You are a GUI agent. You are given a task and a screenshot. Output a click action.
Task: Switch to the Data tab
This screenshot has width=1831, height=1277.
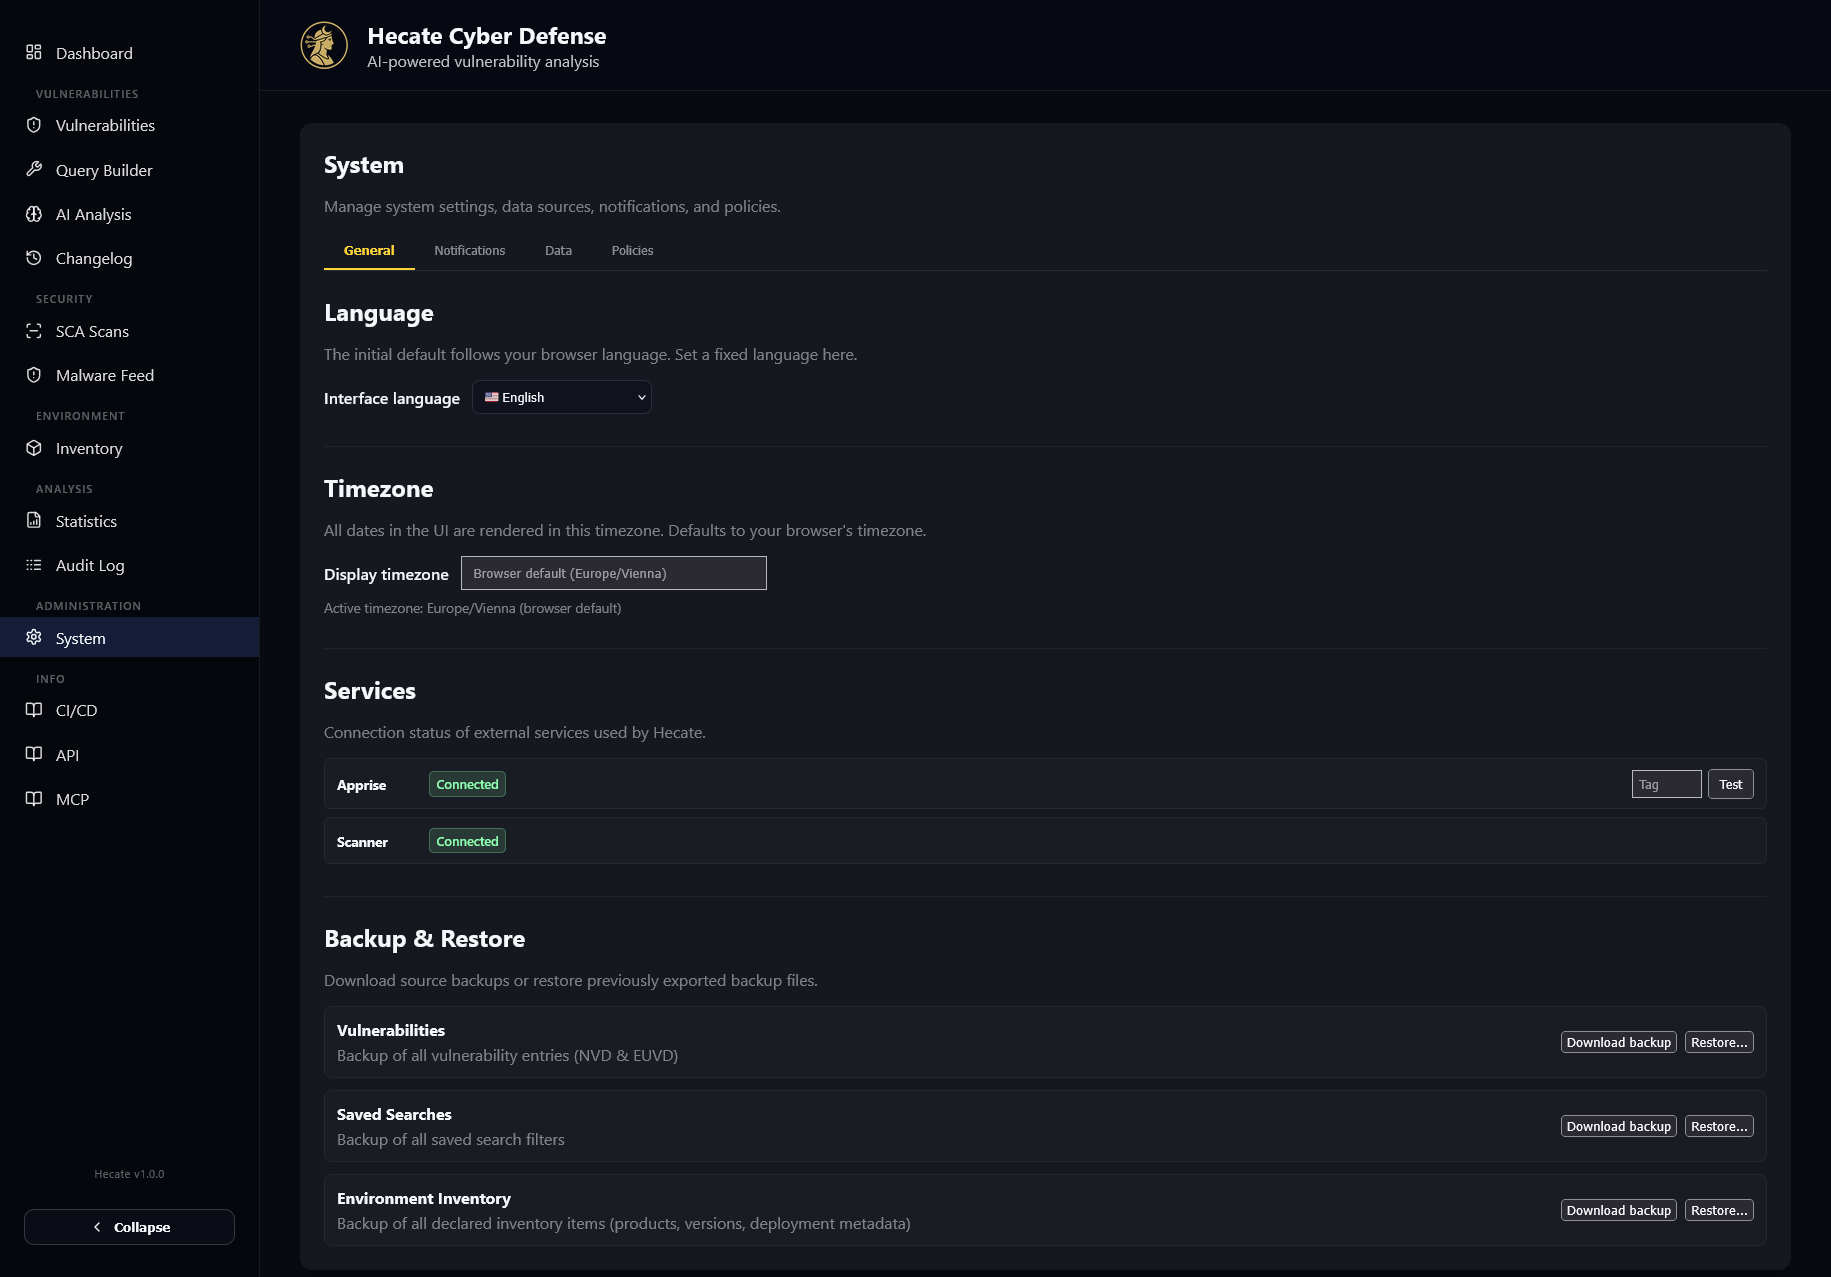click(x=558, y=250)
